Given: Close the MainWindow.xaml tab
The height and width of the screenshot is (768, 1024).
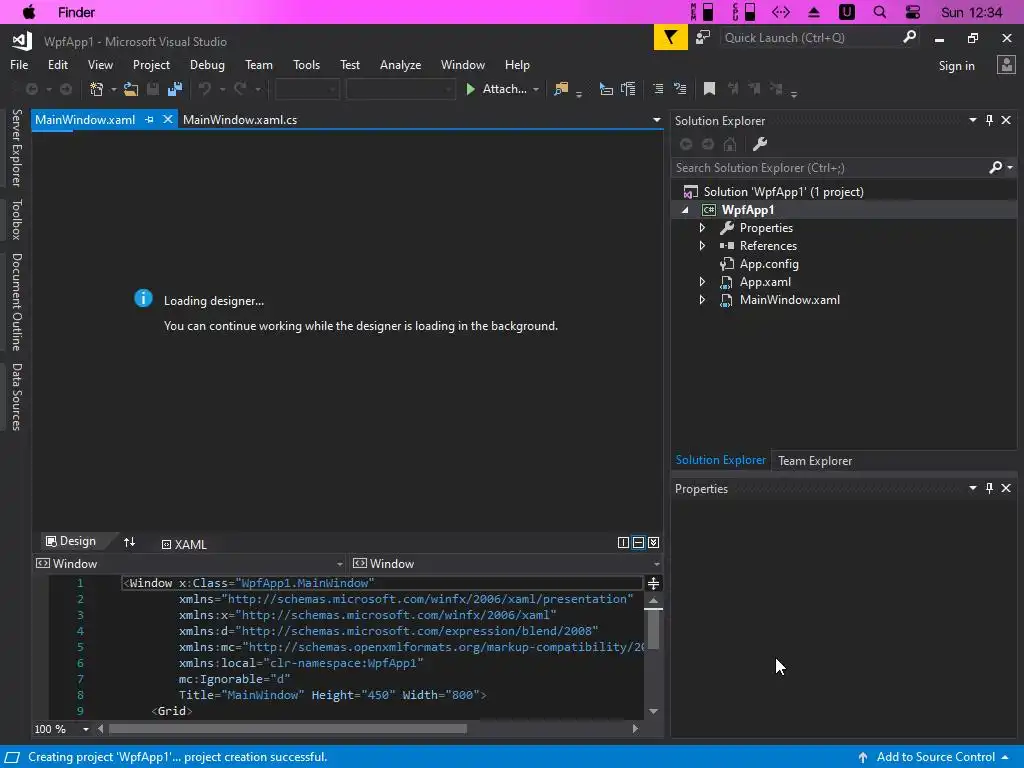Looking at the screenshot, I should coord(168,120).
